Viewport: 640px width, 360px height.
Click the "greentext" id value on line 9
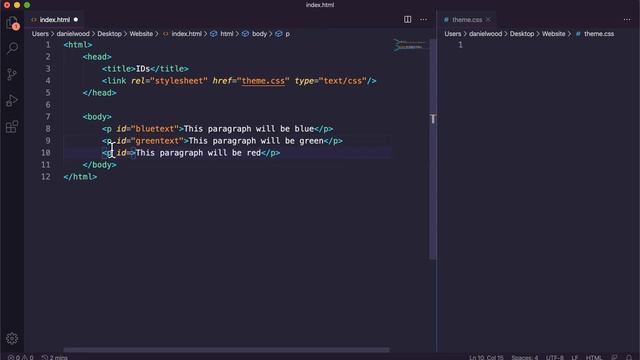(x=158, y=141)
